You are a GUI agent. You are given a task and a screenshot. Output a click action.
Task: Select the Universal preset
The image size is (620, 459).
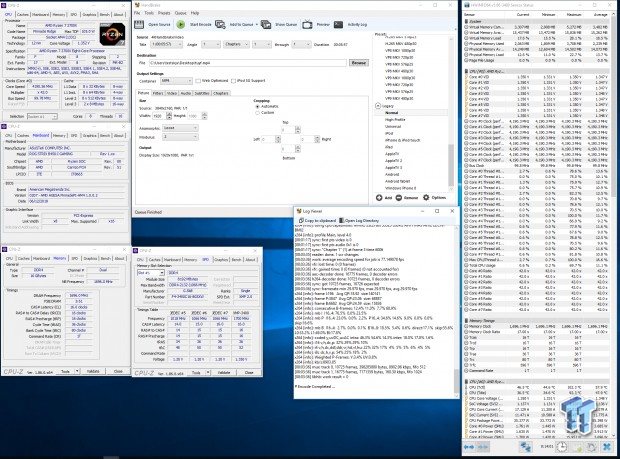coord(393,127)
